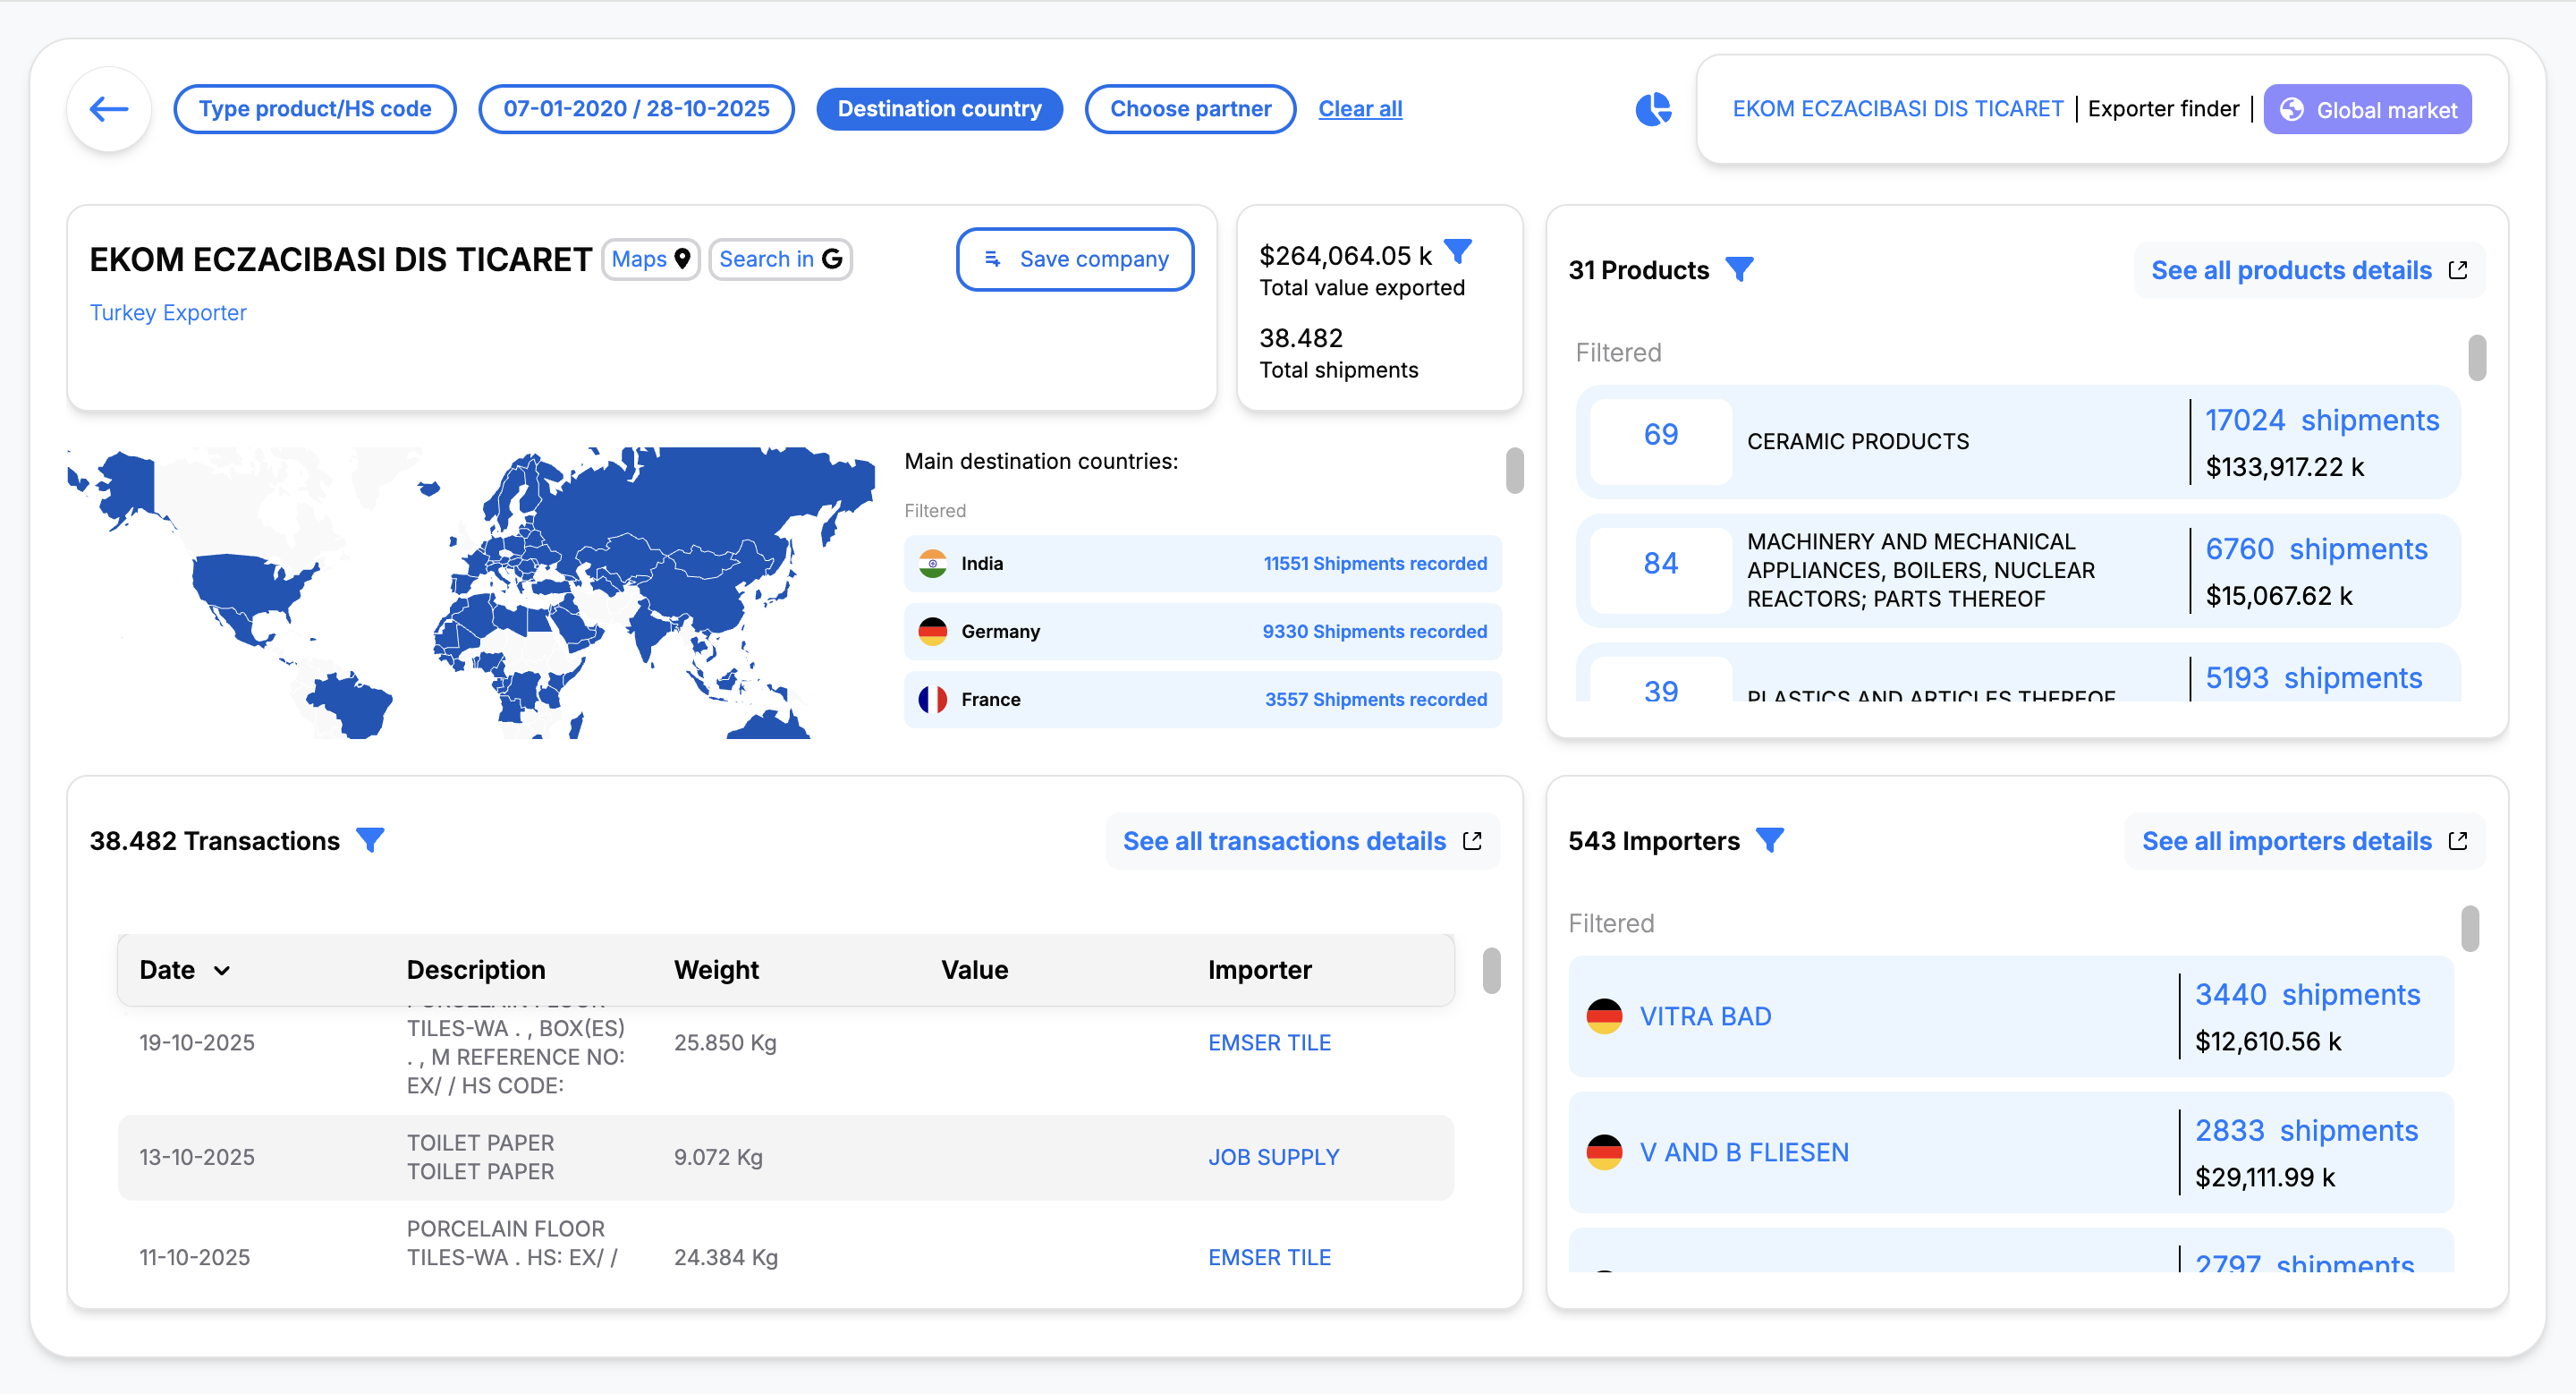Image resolution: width=2576 pixels, height=1394 pixels.
Task: Toggle the Destination country filter
Action: pos(939,109)
